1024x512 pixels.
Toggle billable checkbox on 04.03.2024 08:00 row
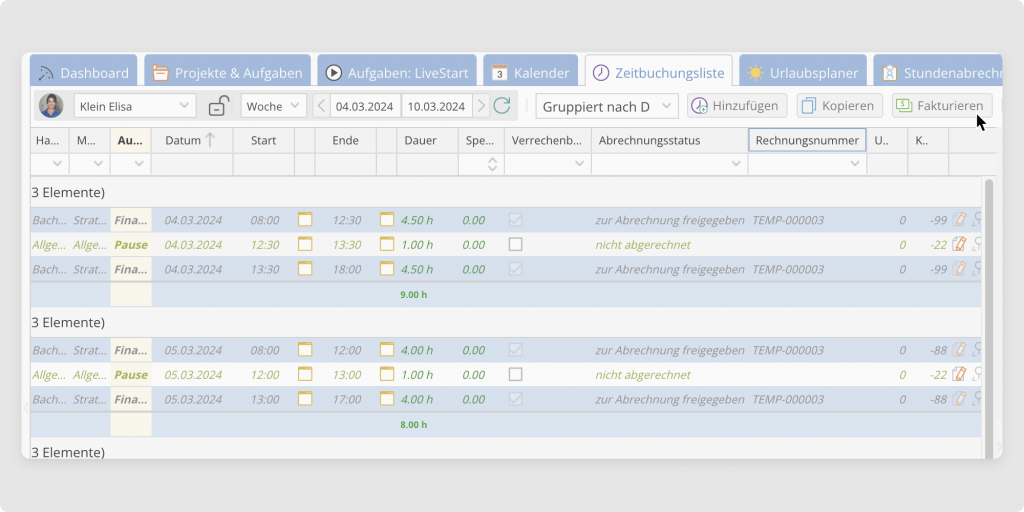[x=515, y=219]
